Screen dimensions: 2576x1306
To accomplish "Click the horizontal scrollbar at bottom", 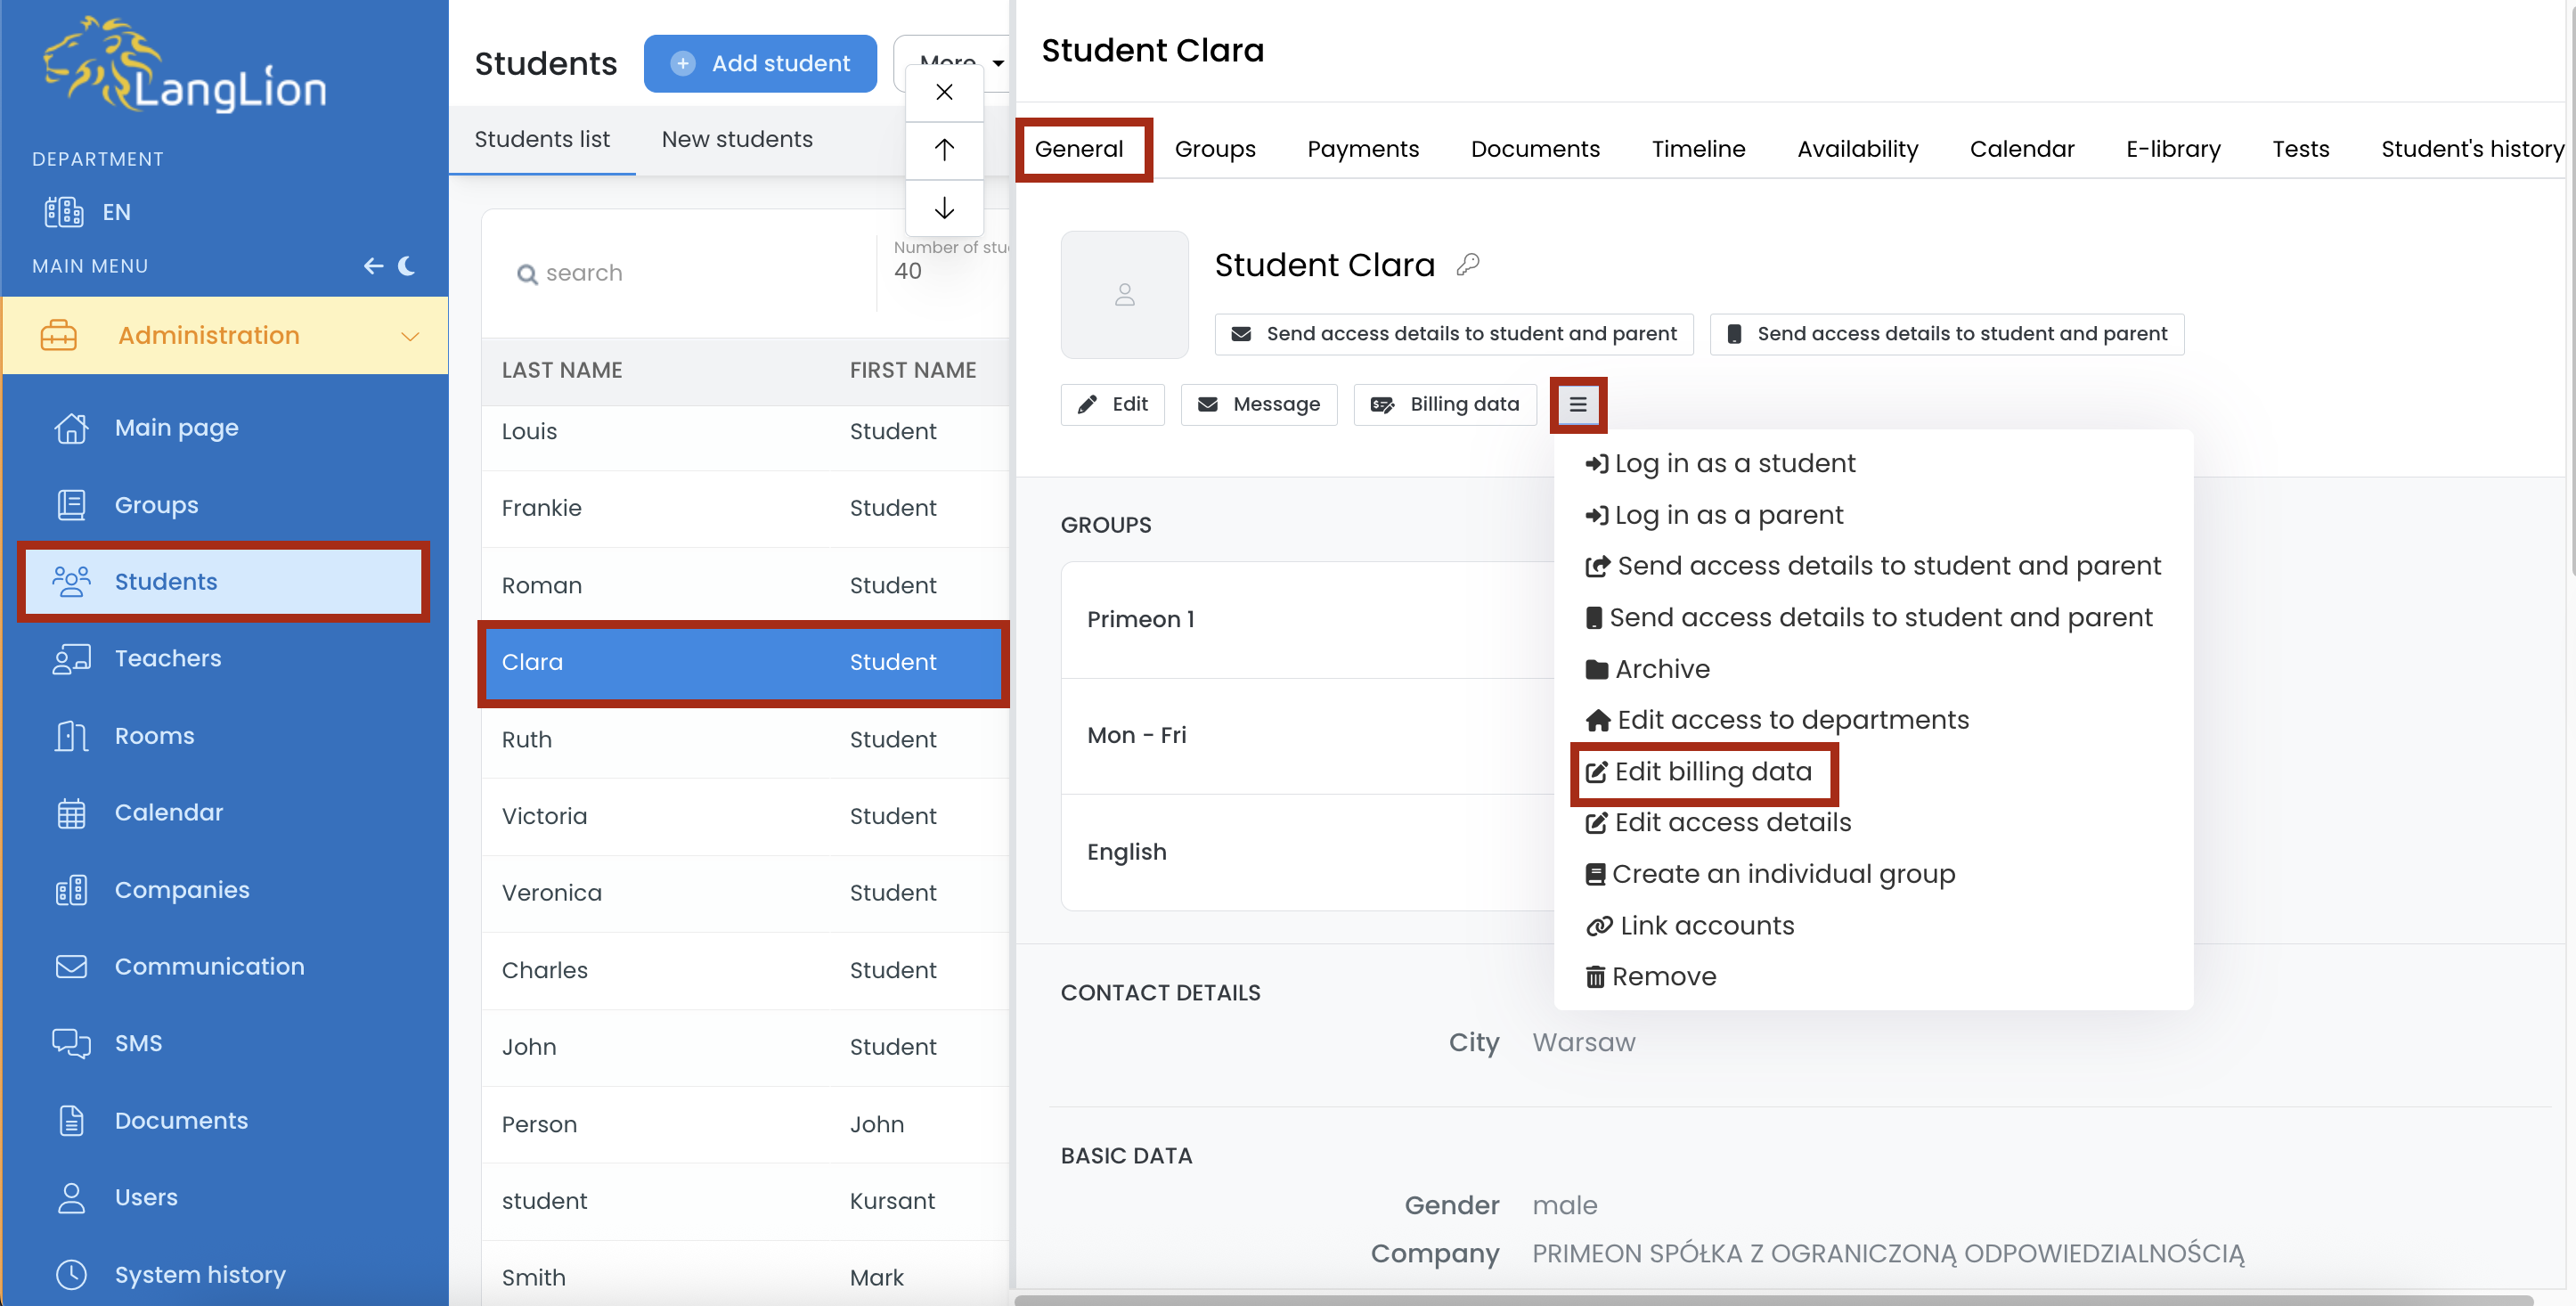I will tap(1770, 1299).
